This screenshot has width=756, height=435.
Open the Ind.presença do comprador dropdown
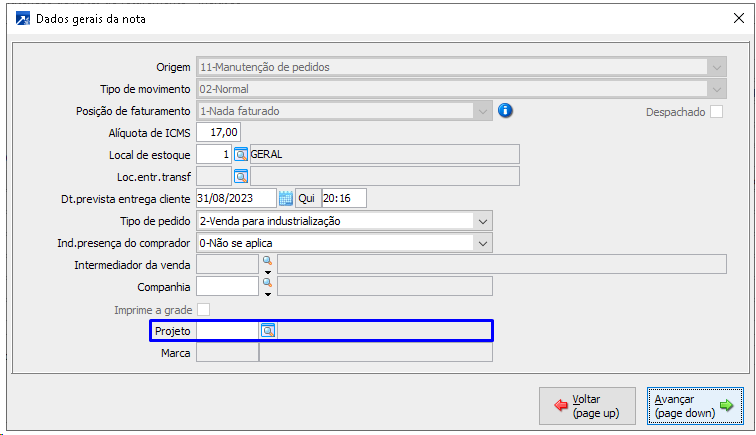coord(483,244)
